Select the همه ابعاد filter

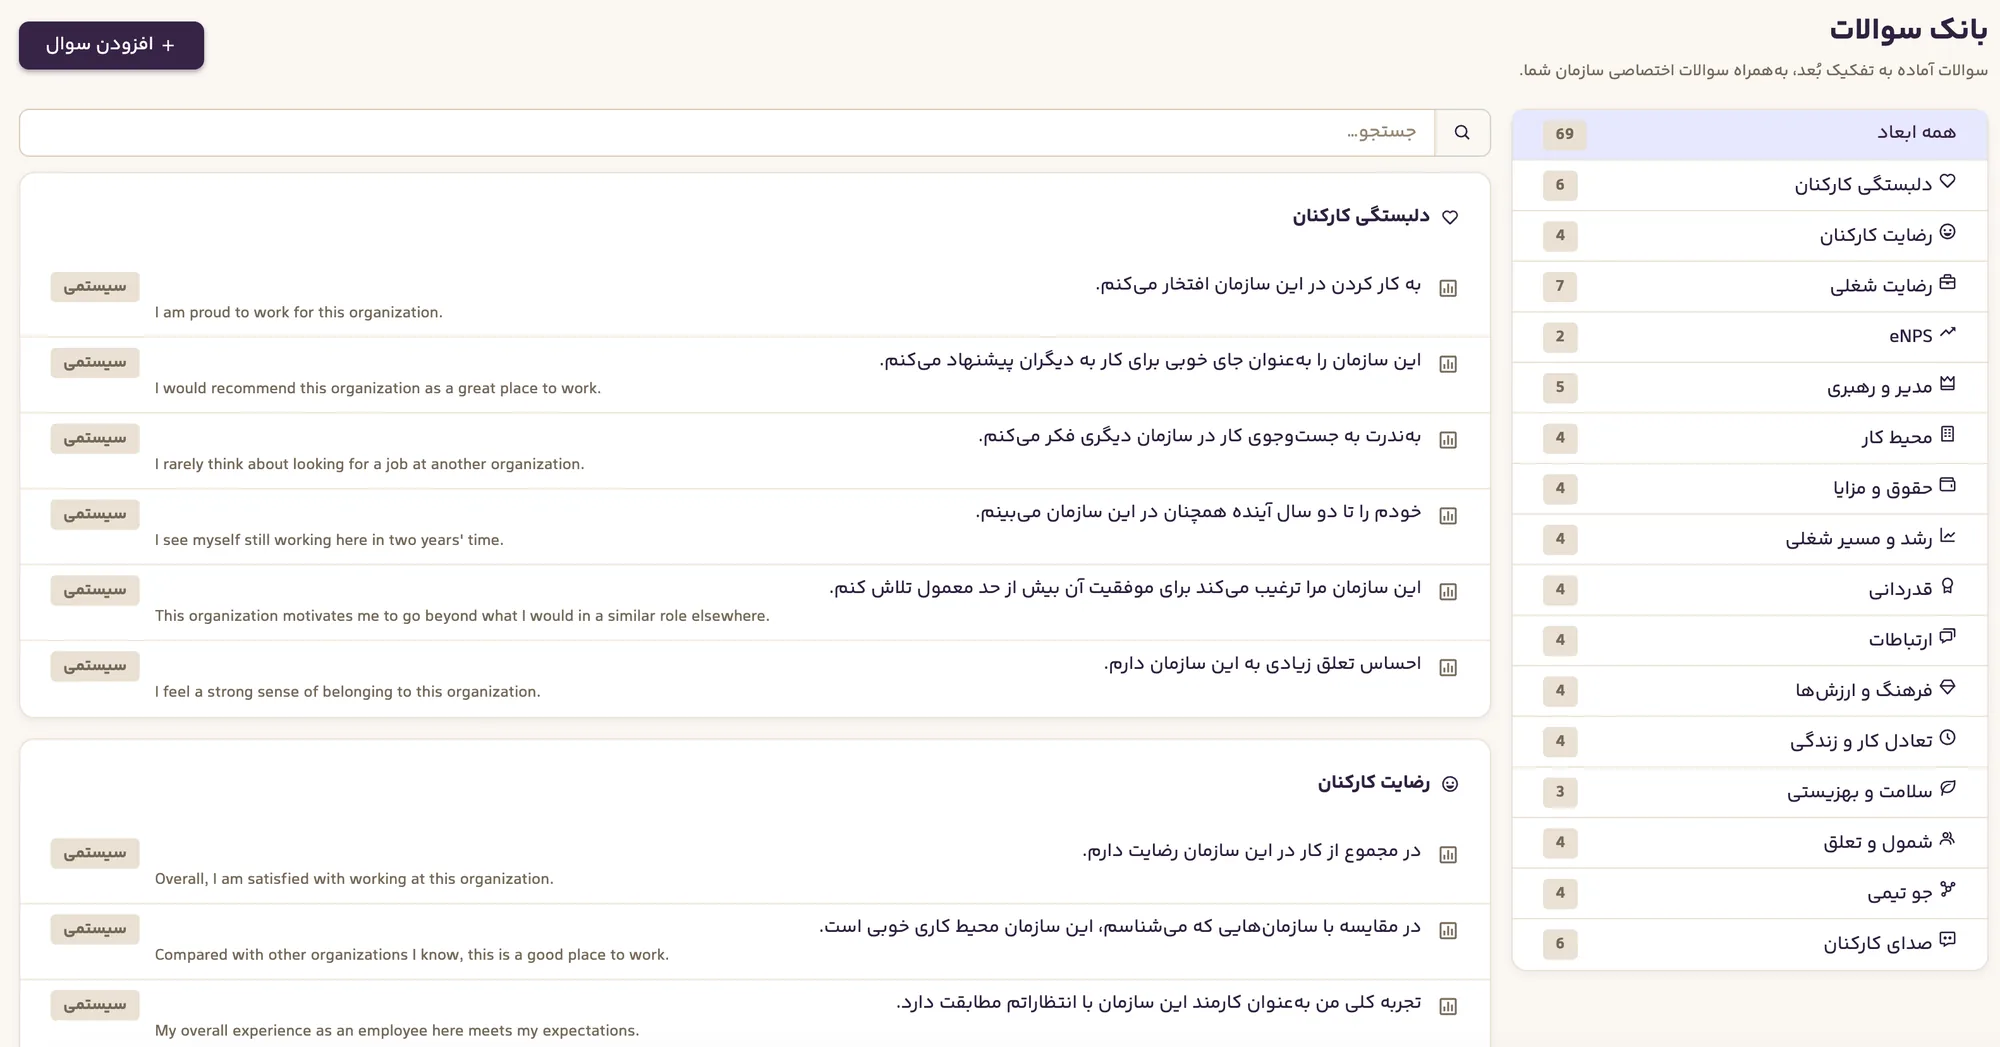[1750, 134]
